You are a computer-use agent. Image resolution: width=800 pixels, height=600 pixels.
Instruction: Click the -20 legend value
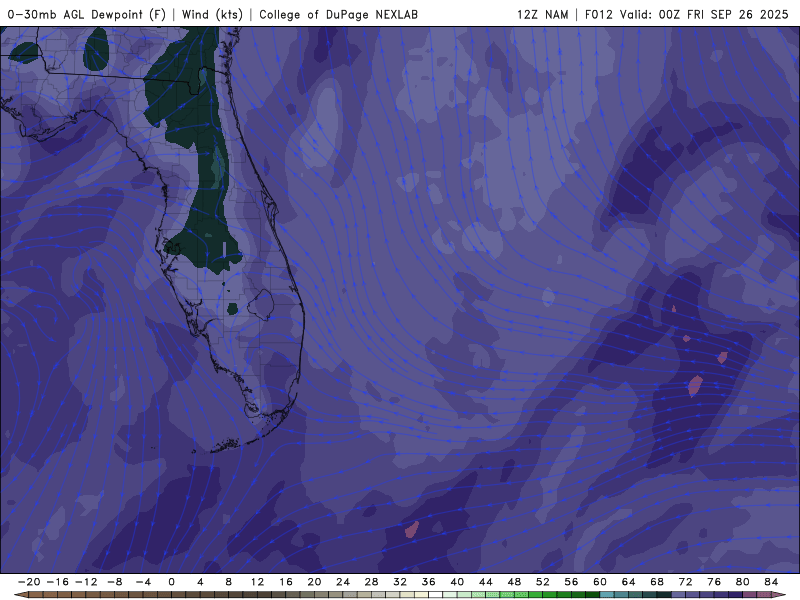tap(29, 582)
